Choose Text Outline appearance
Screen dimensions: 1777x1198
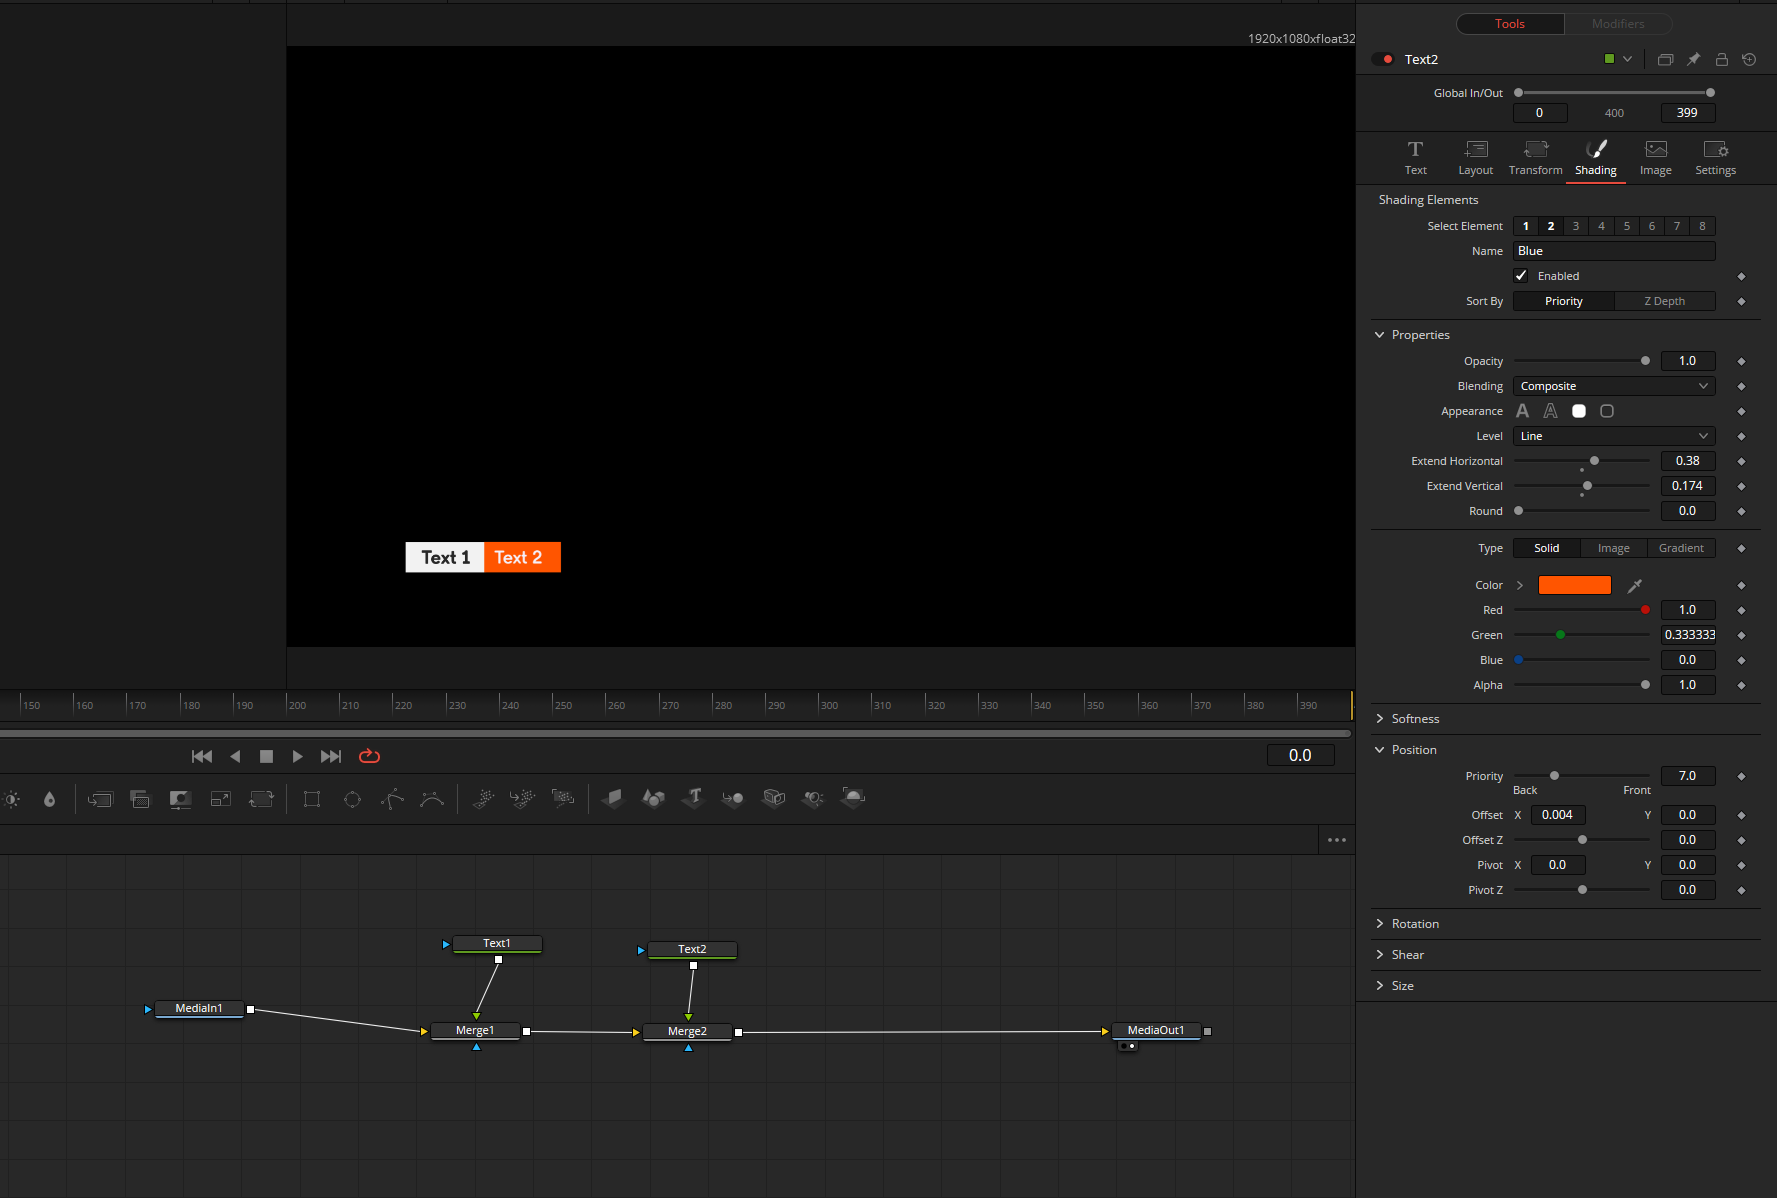1550,411
